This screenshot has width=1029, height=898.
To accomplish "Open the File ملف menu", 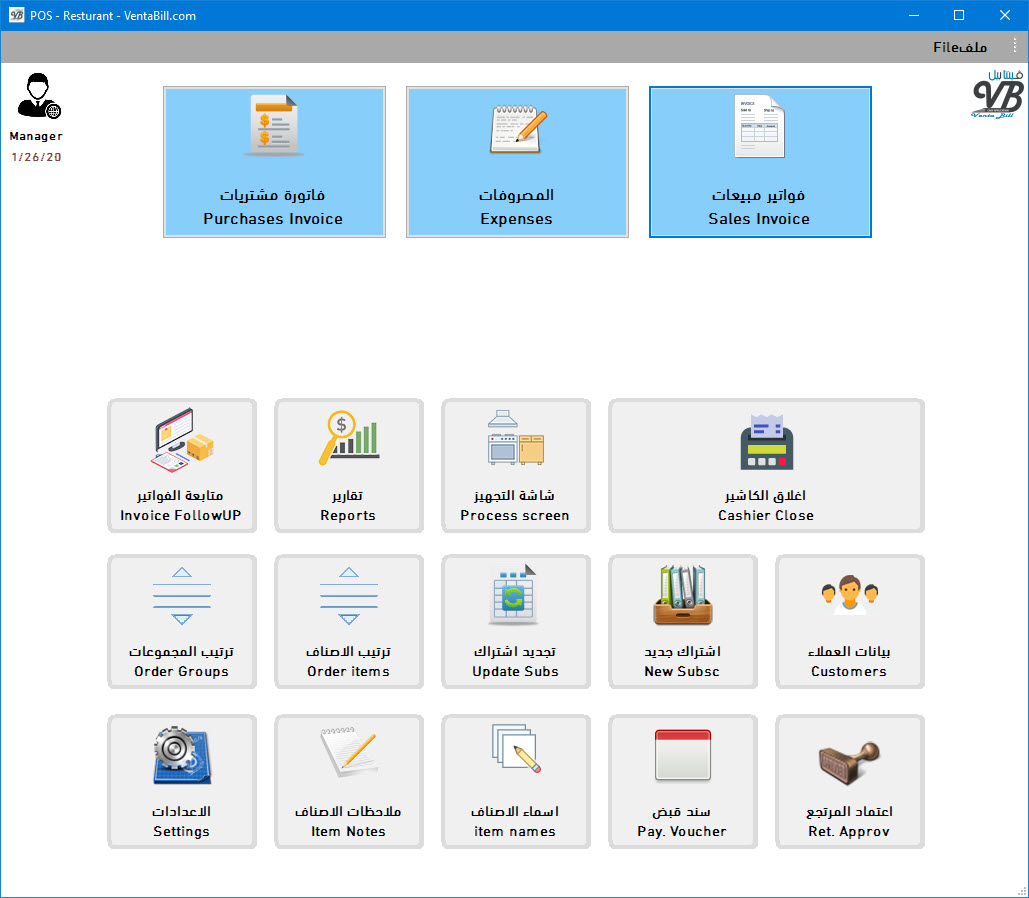I will (960, 47).
